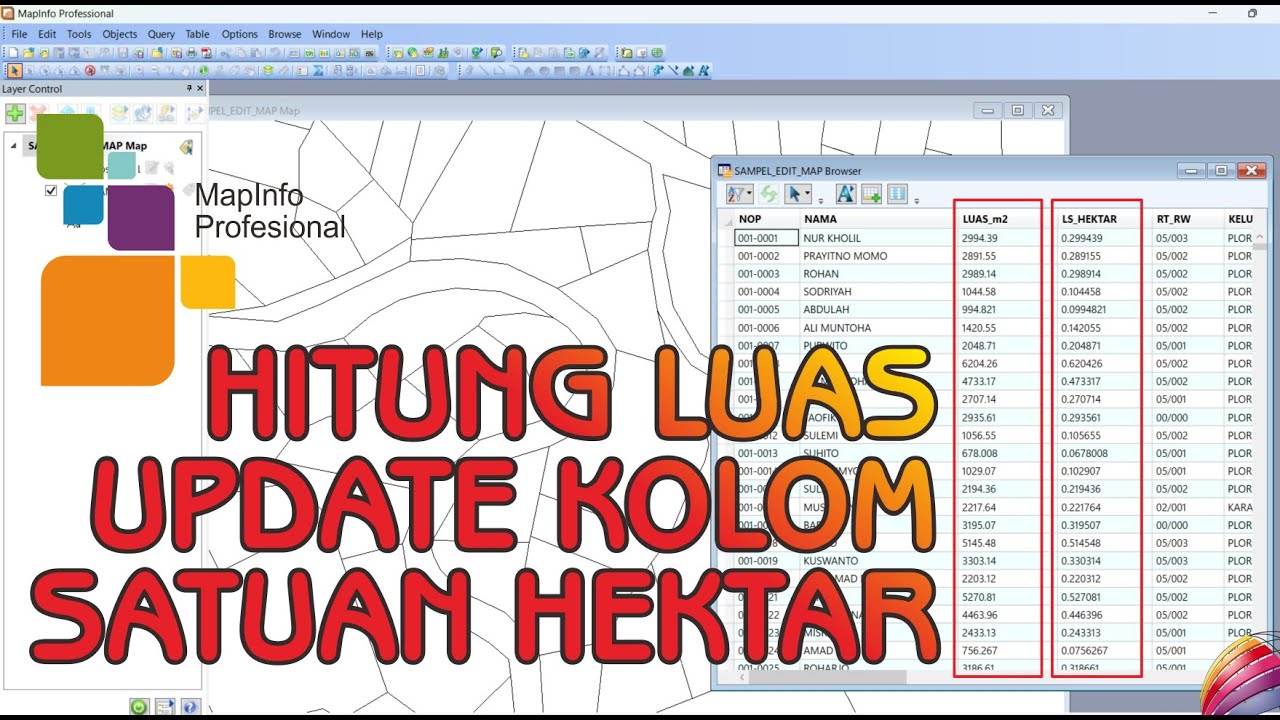Screen dimensions: 1280x720
Task: Open the Browse menu
Action: coord(285,34)
